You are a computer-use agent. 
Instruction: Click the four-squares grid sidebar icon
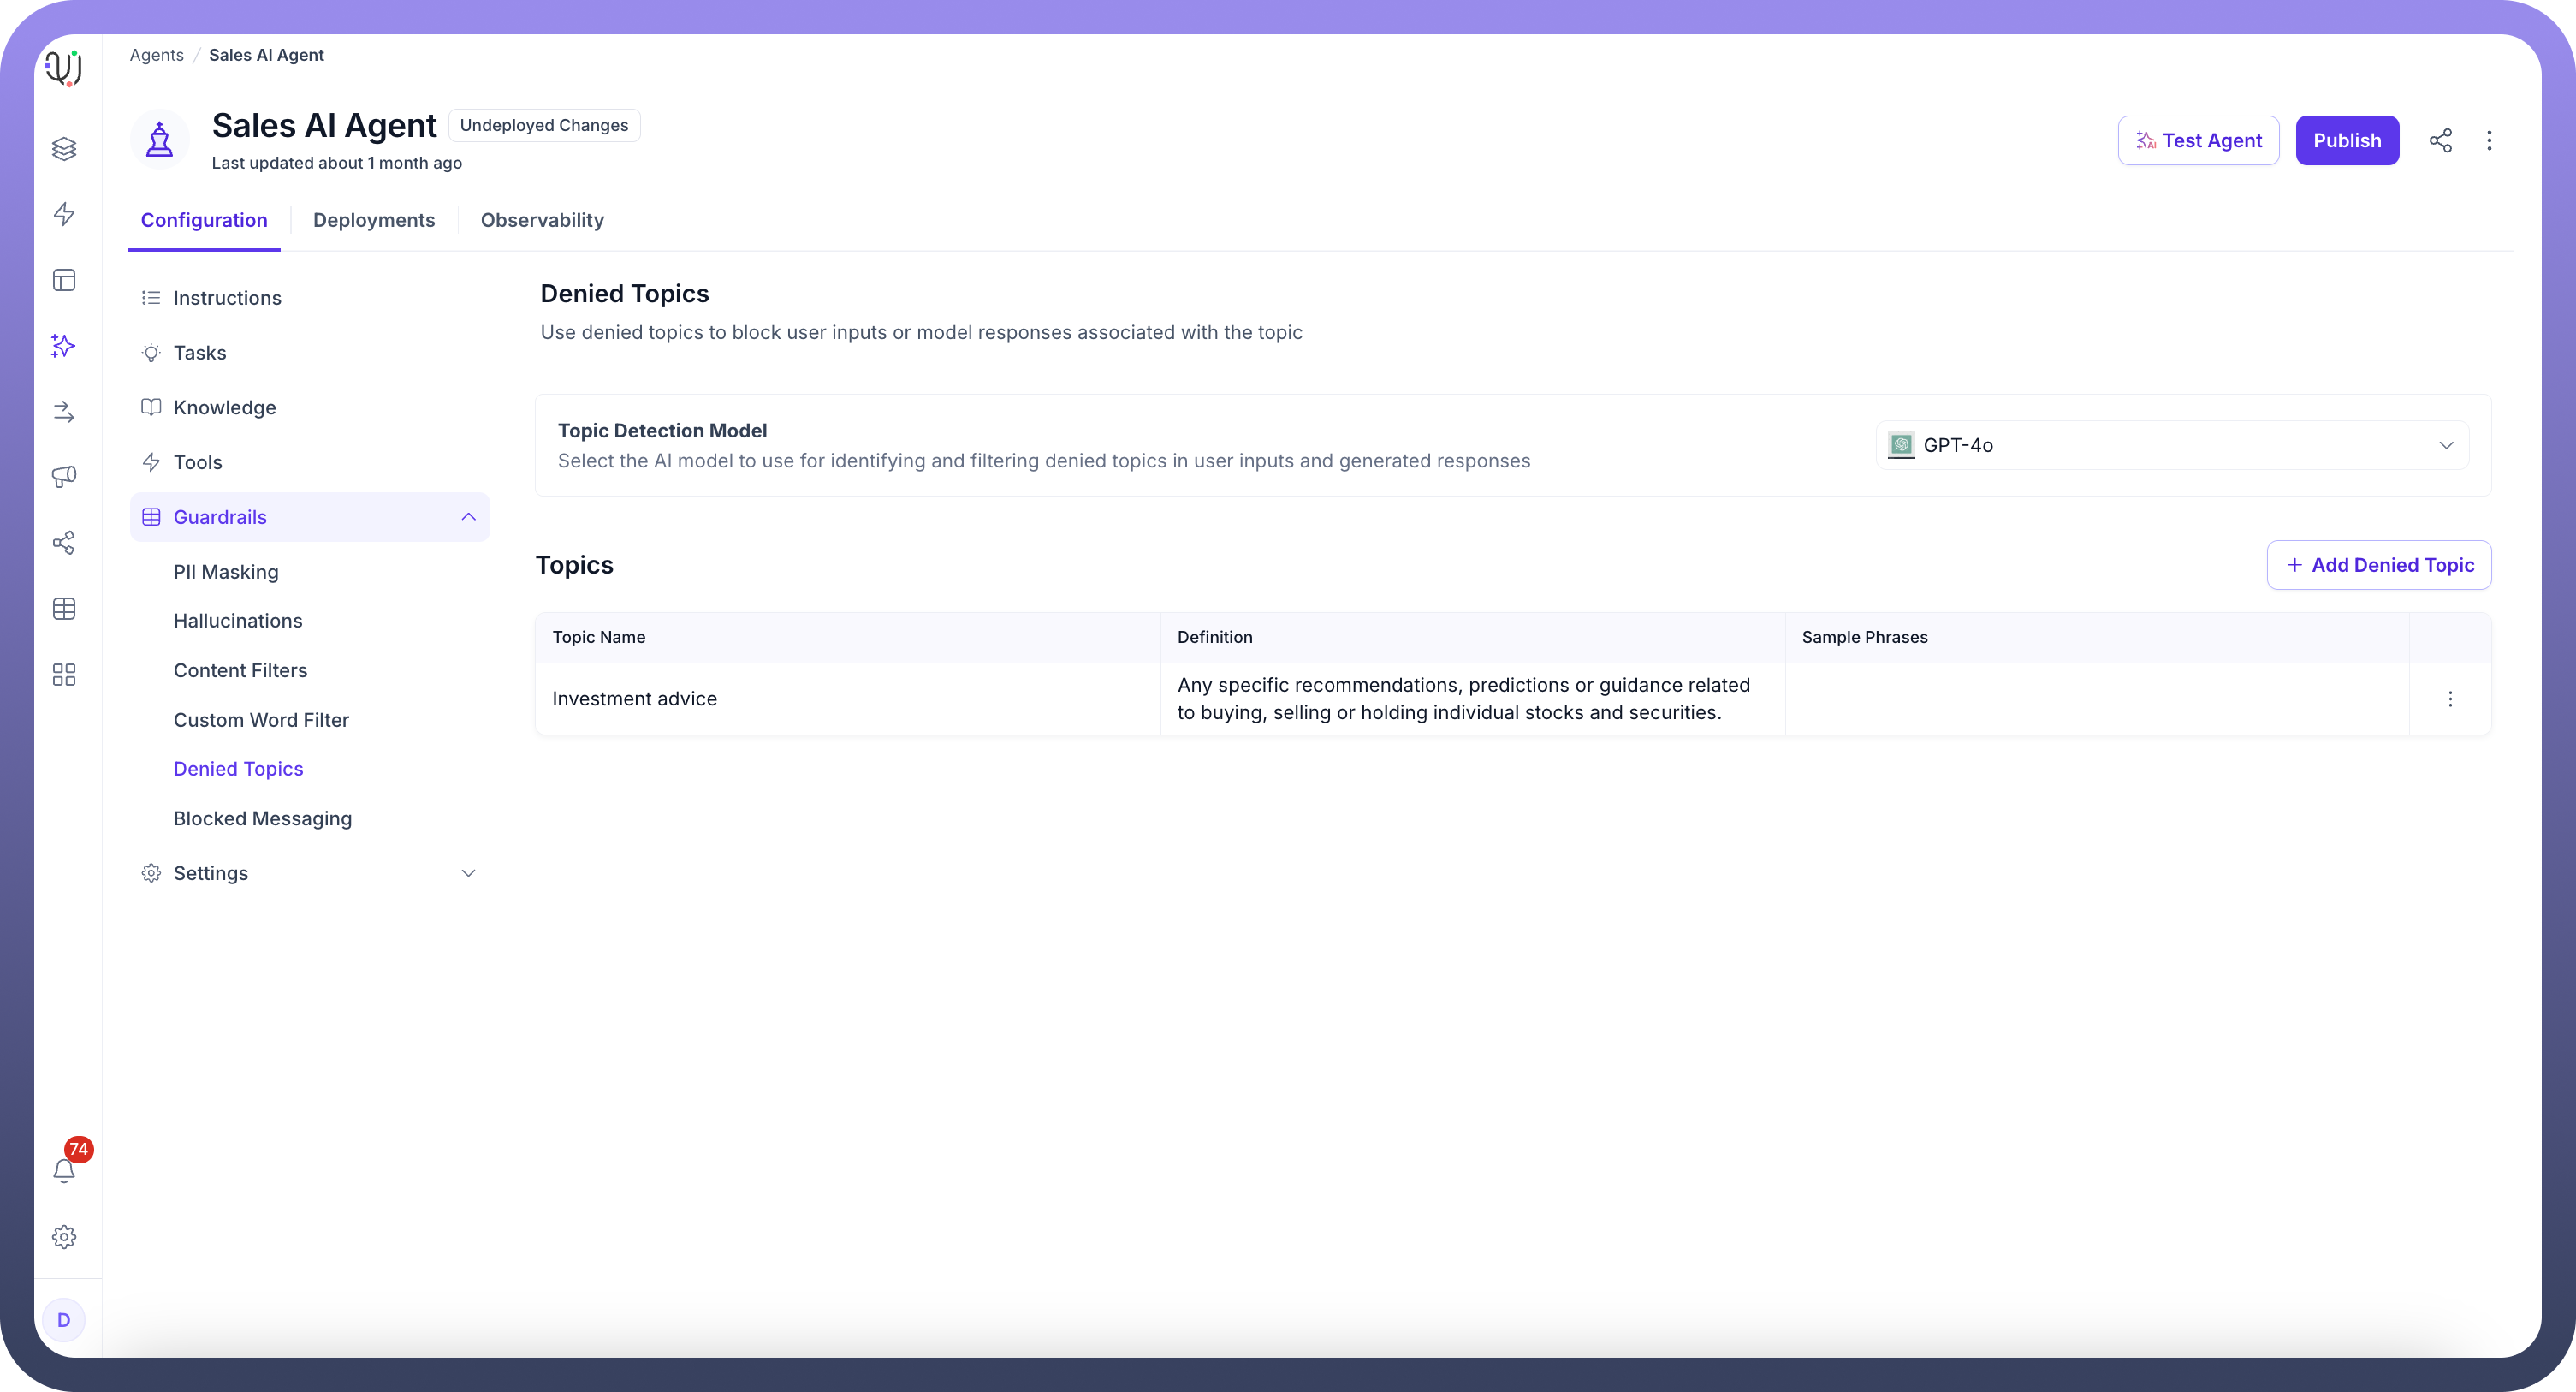click(x=64, y=675)
